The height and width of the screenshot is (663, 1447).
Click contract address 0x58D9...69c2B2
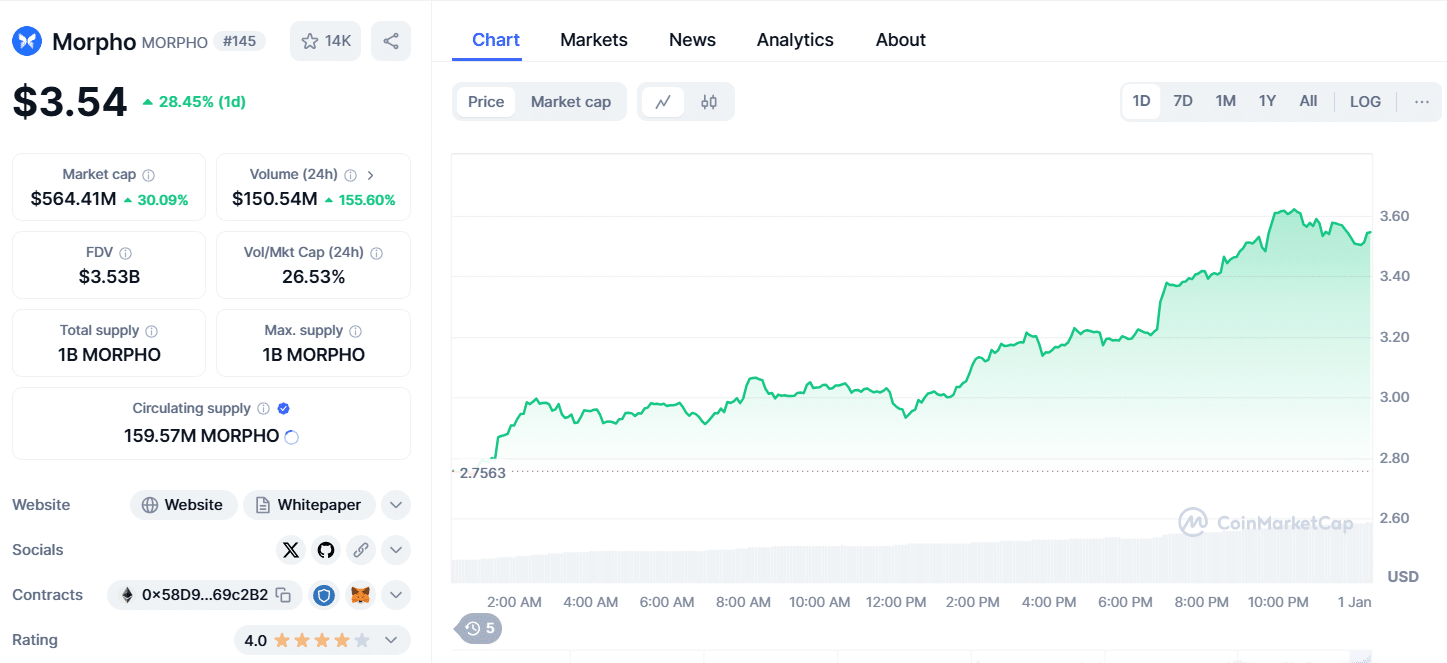coord(205,595)
